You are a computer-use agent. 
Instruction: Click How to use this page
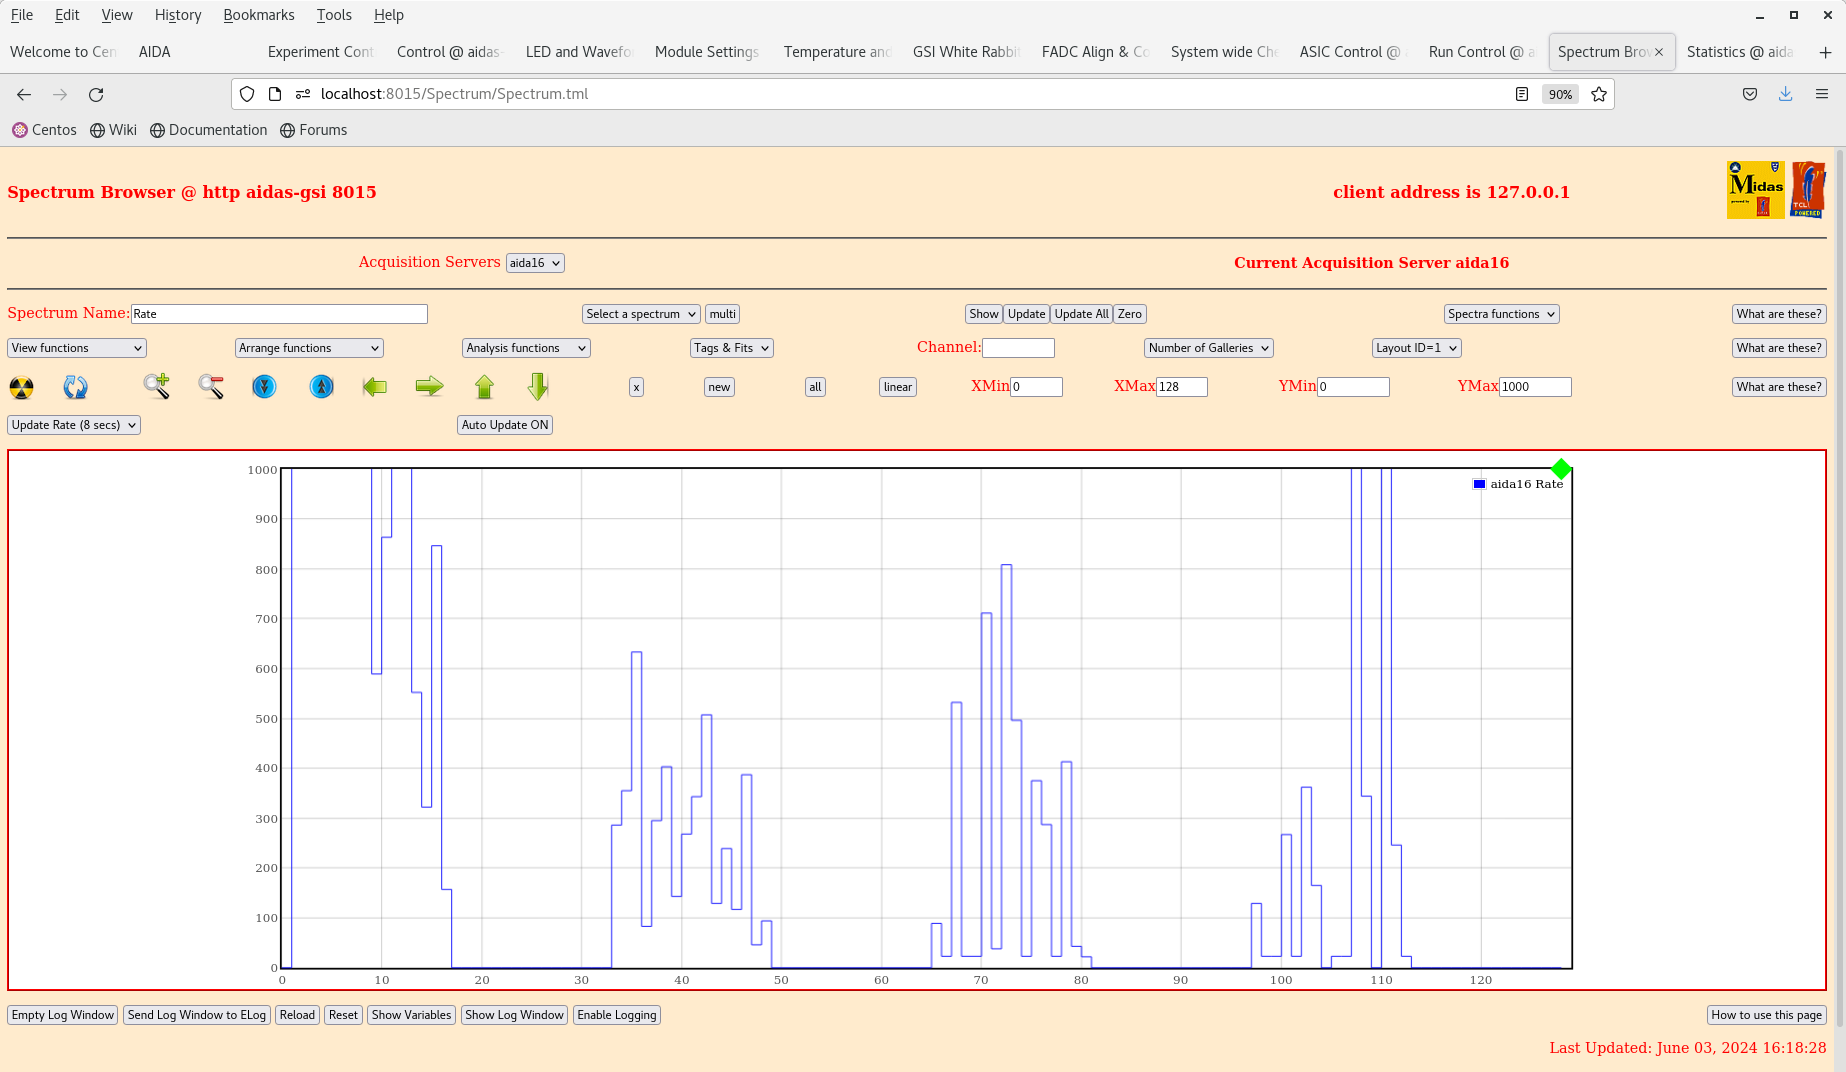(x=1767, y=1015)
